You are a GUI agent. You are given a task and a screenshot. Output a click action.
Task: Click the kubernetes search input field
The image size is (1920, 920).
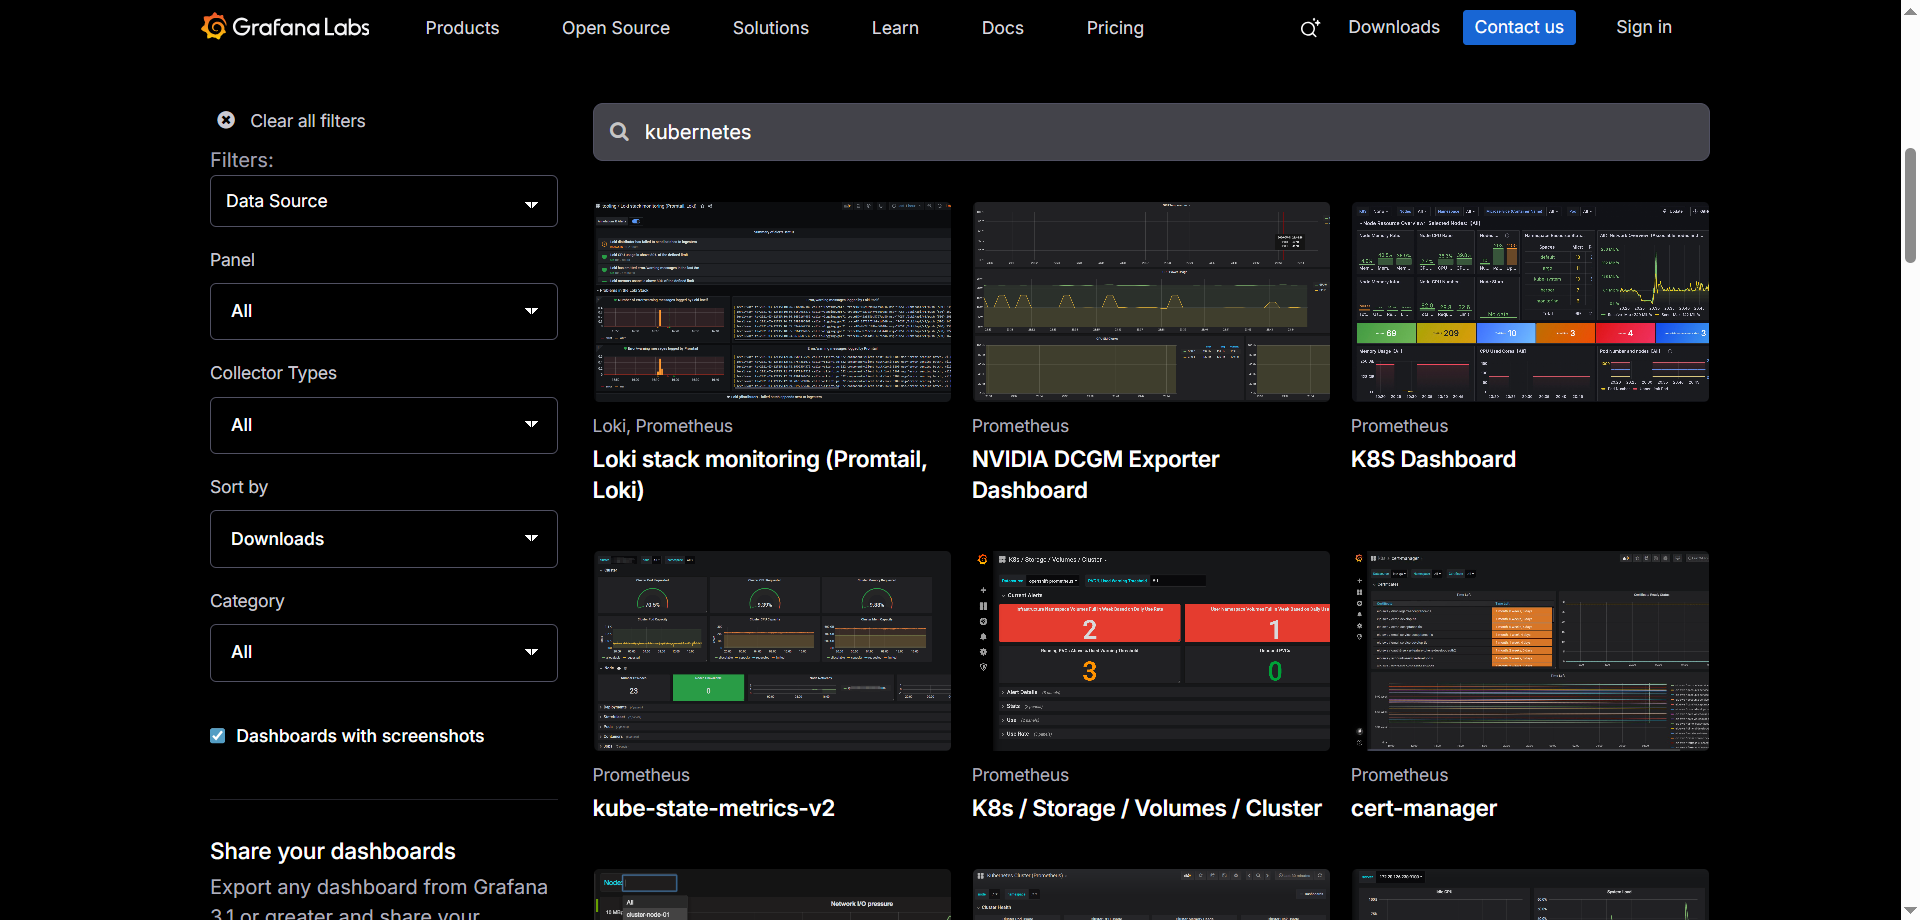[x=1151, y=132]
